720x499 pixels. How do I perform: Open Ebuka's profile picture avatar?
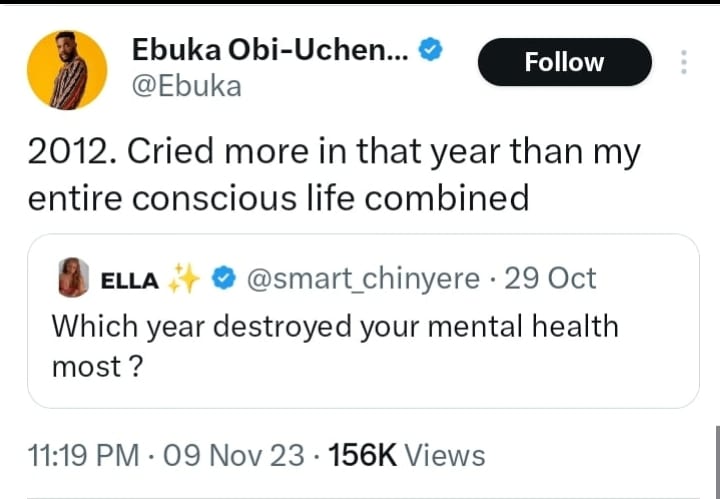pyautogui.click(x=67, y=69)
